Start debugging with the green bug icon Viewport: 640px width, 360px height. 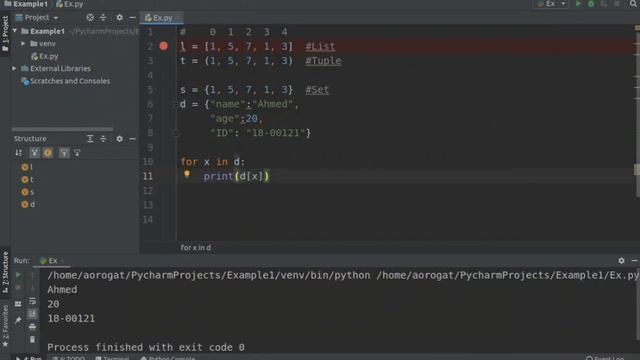[591, 4]
